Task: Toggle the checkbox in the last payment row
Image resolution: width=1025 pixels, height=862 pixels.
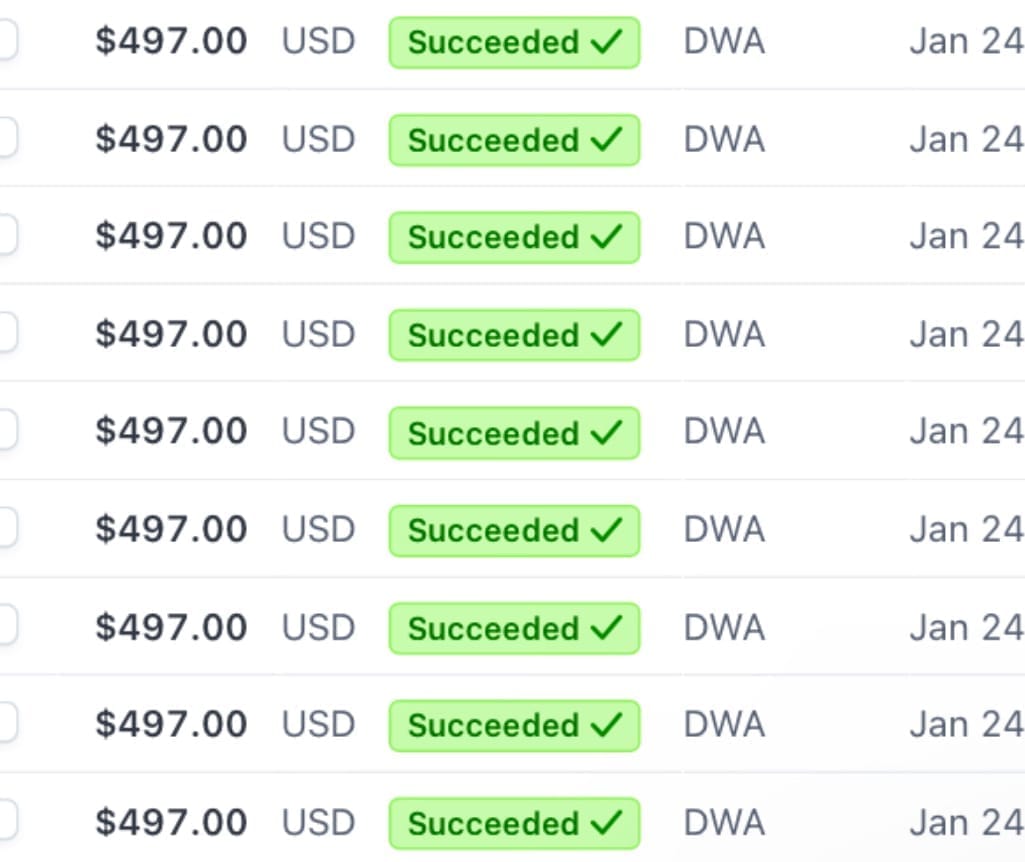Action: click(x=7, y=821)
